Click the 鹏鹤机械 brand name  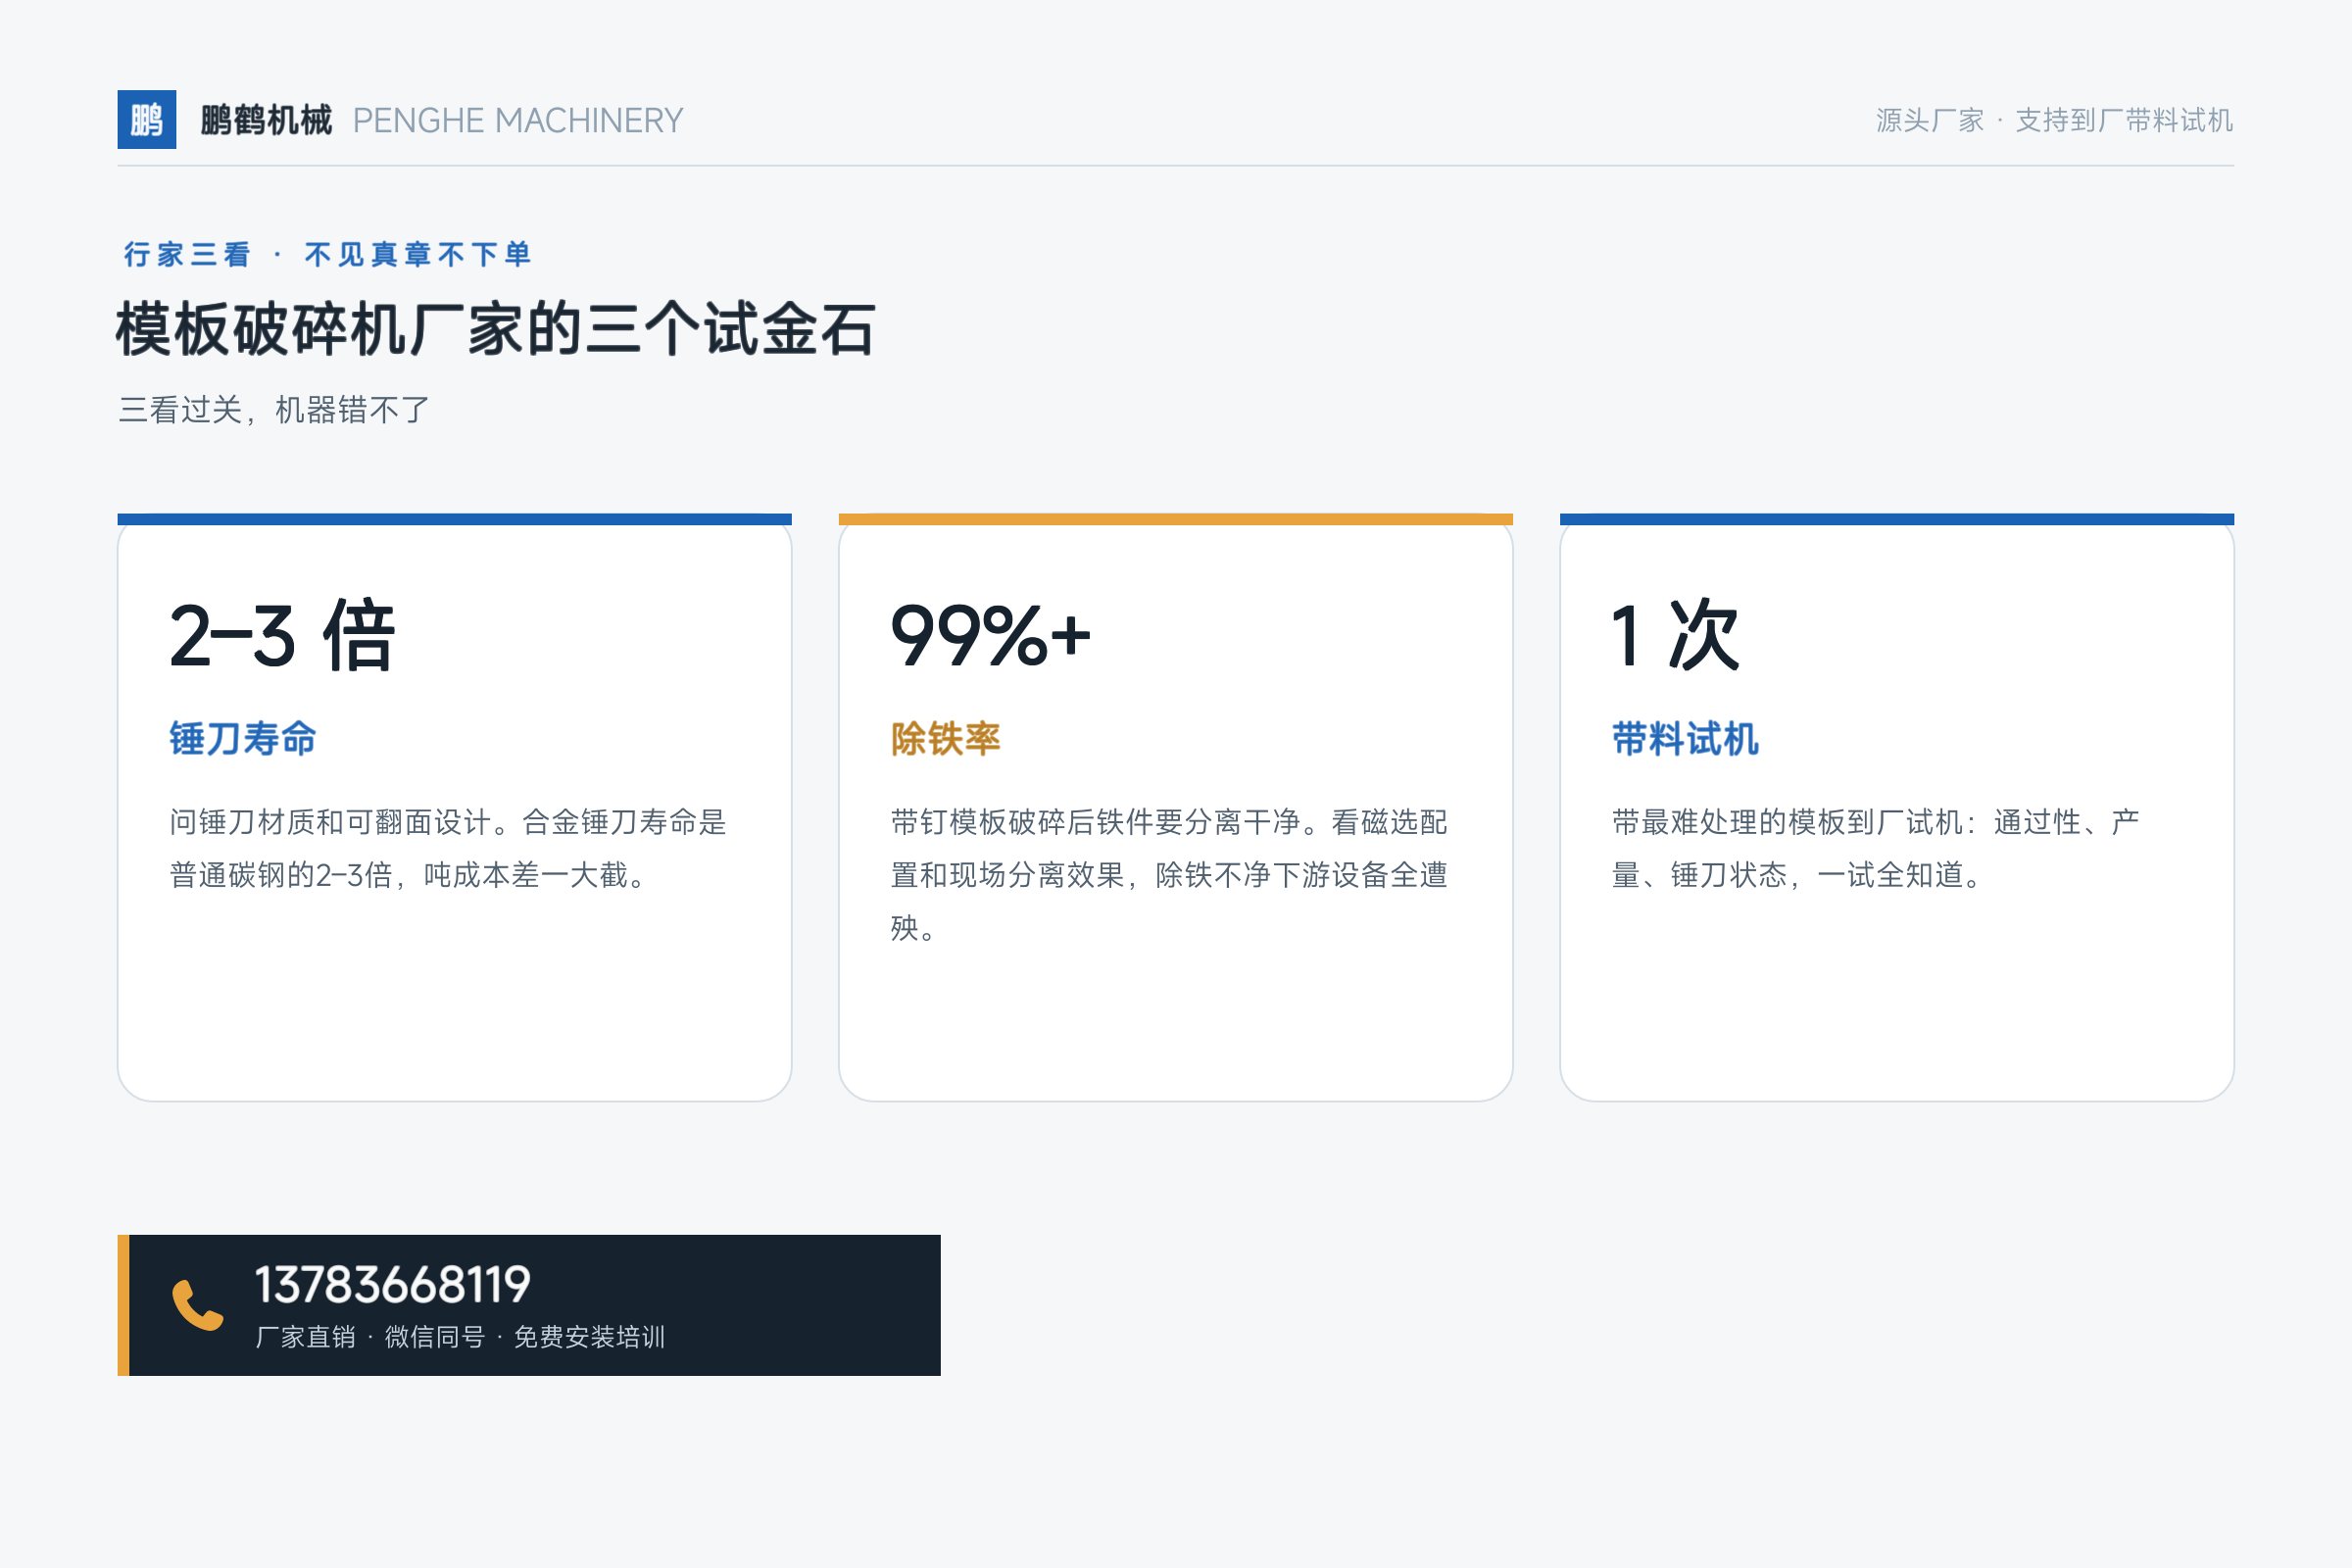[x=266, y=120]
